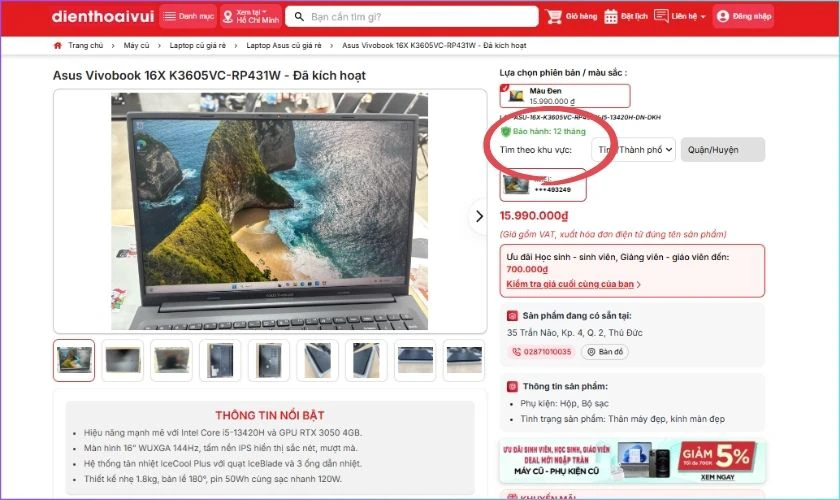
Task: Click the user avatar icon in login button
Action: 723,16
